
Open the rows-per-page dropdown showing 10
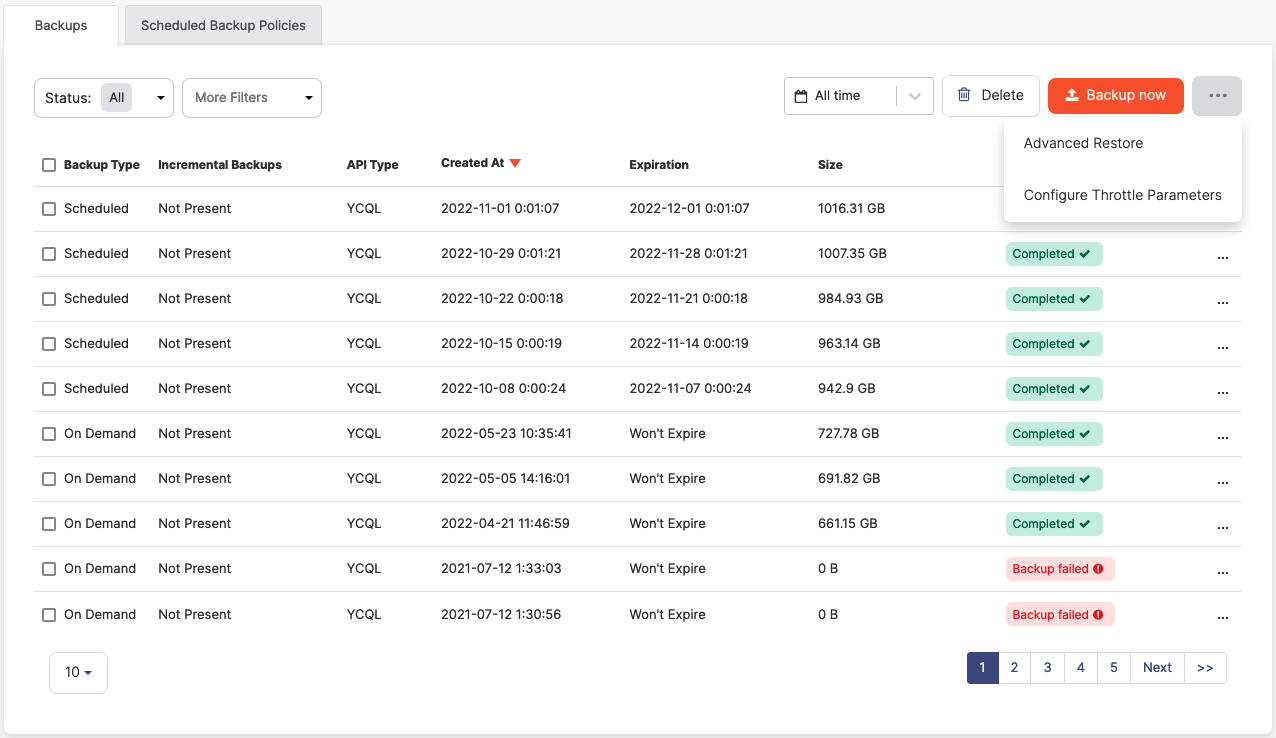point(78,673)
